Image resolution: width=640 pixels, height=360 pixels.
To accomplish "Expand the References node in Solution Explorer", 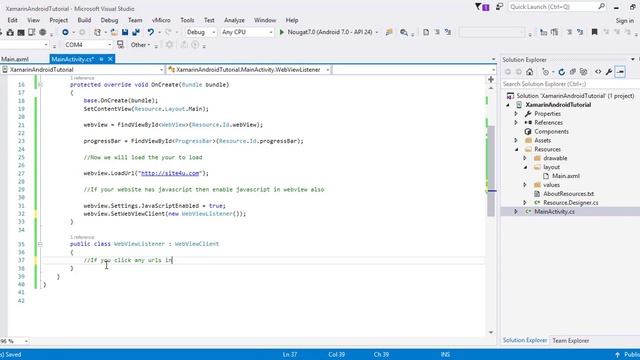I will click(516, 122).
